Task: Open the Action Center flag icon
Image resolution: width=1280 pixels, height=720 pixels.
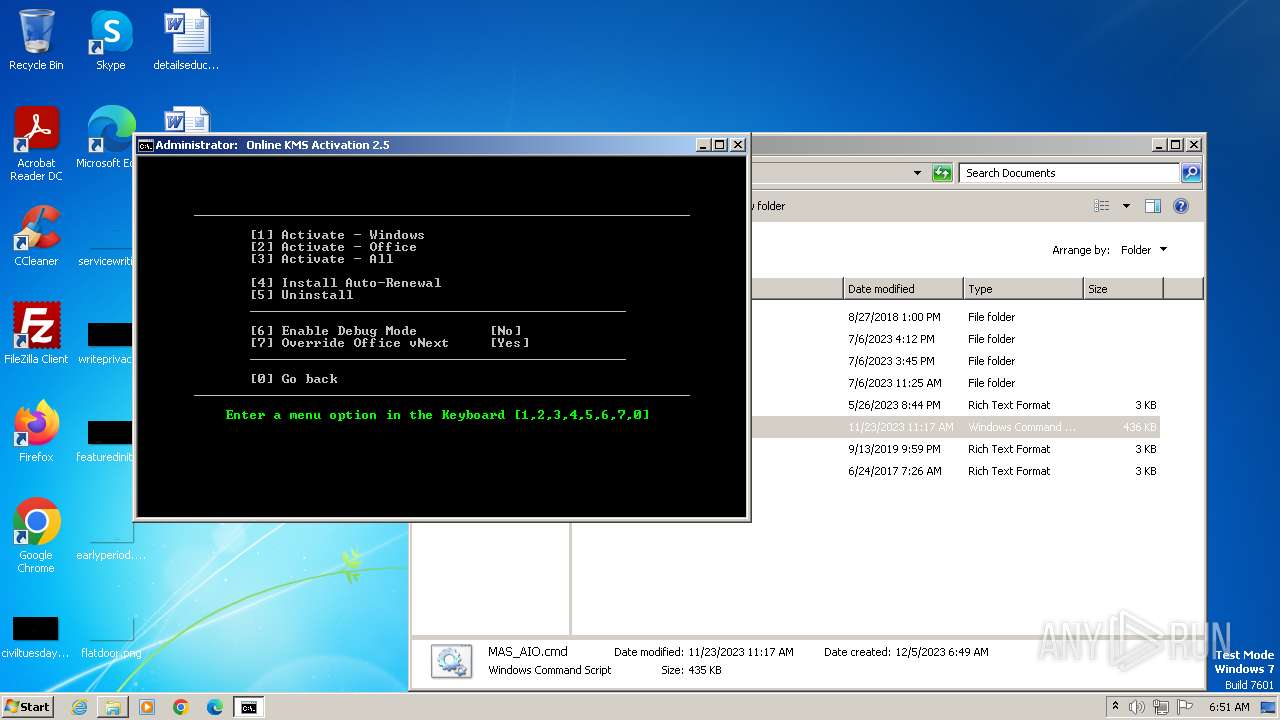Action: [x=1184, y=707]
